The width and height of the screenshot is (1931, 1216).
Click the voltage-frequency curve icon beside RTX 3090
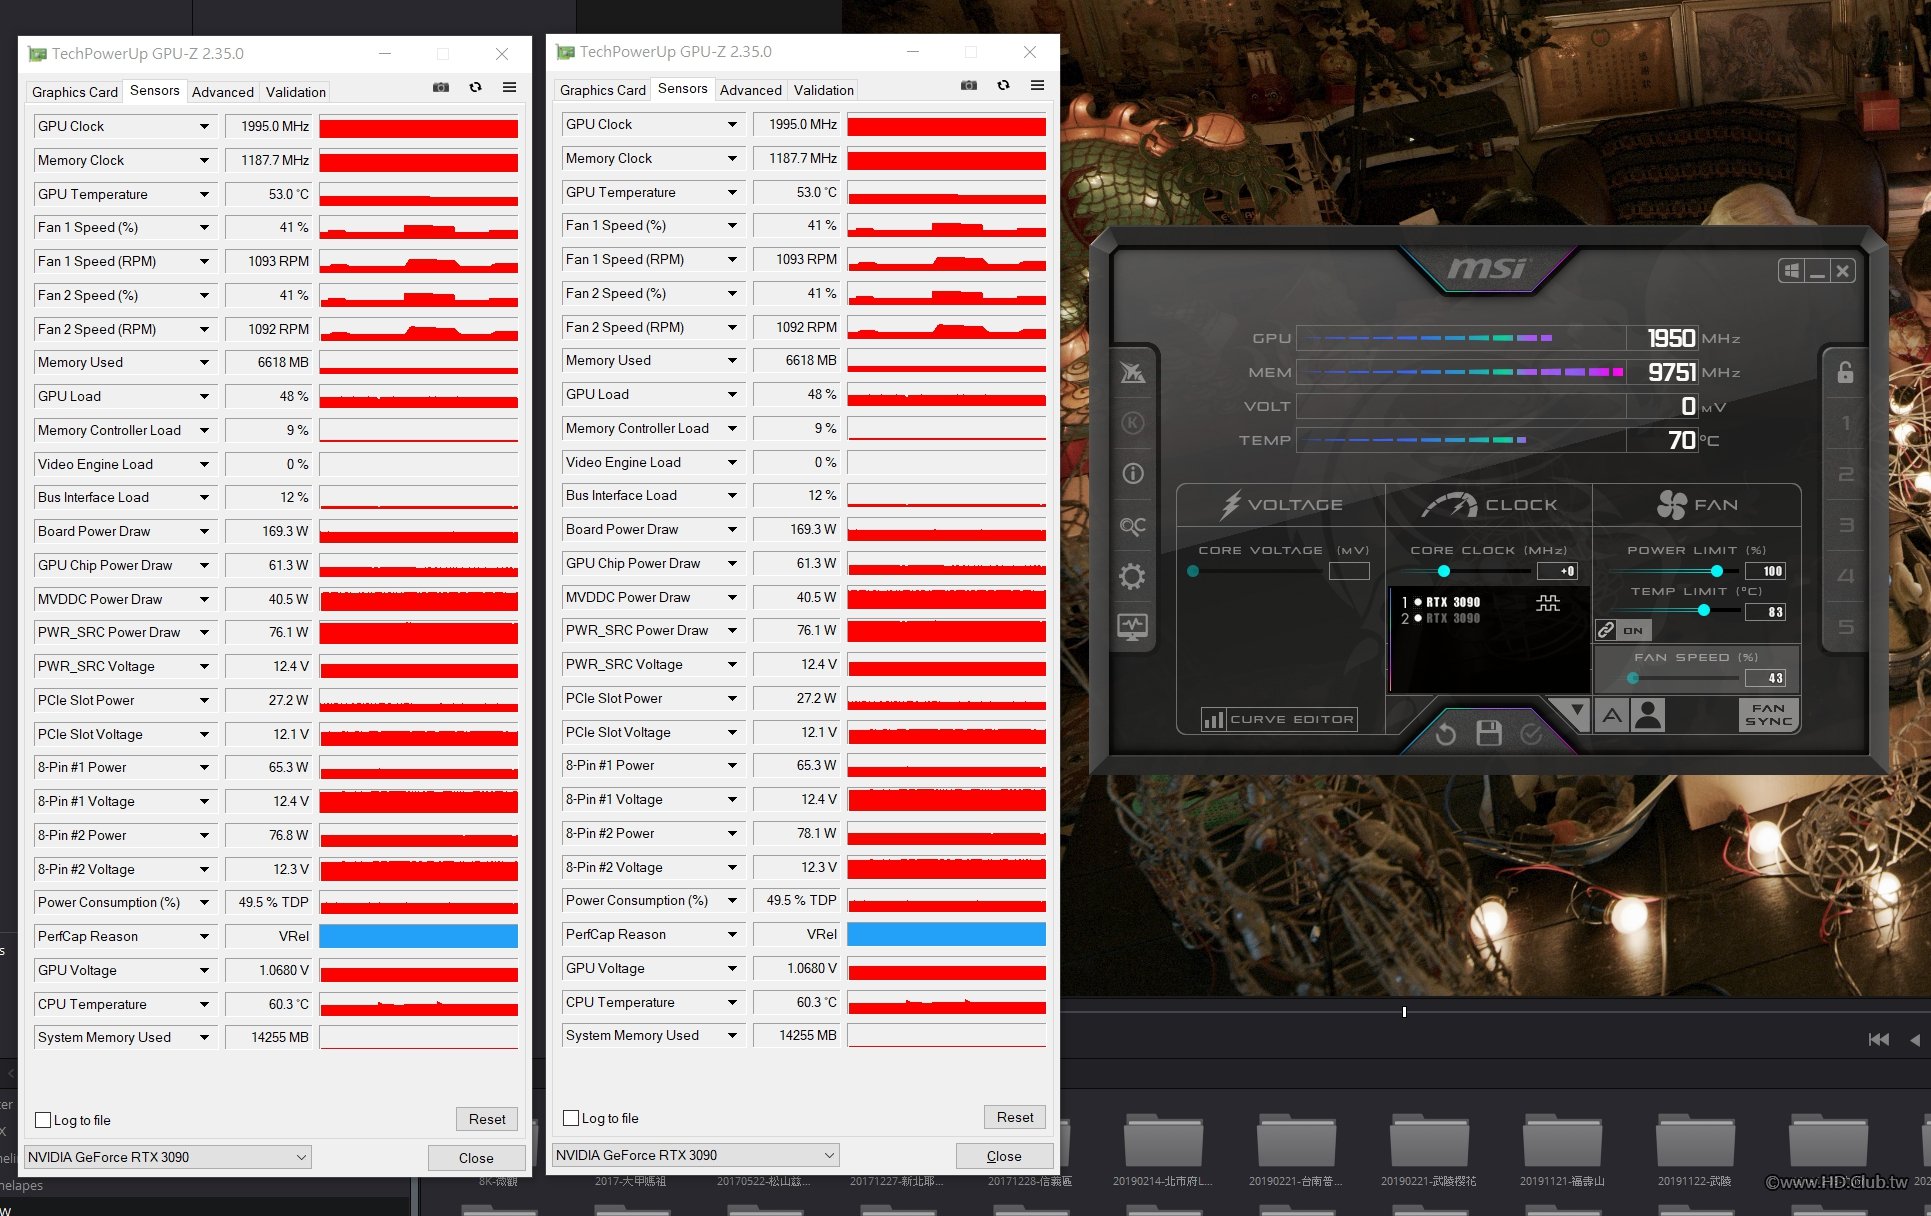point(1548,603)
